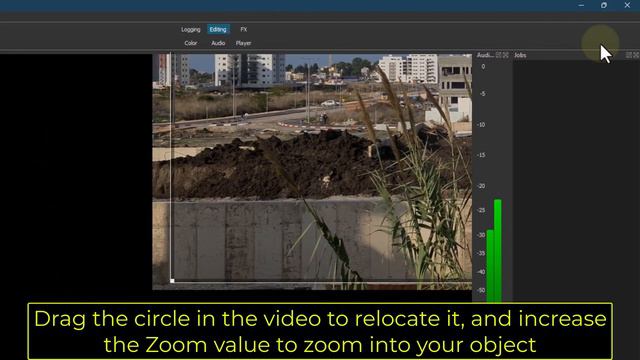
Task: Restore down the application window
Action: pyautogui.click(x=604, y=5)
